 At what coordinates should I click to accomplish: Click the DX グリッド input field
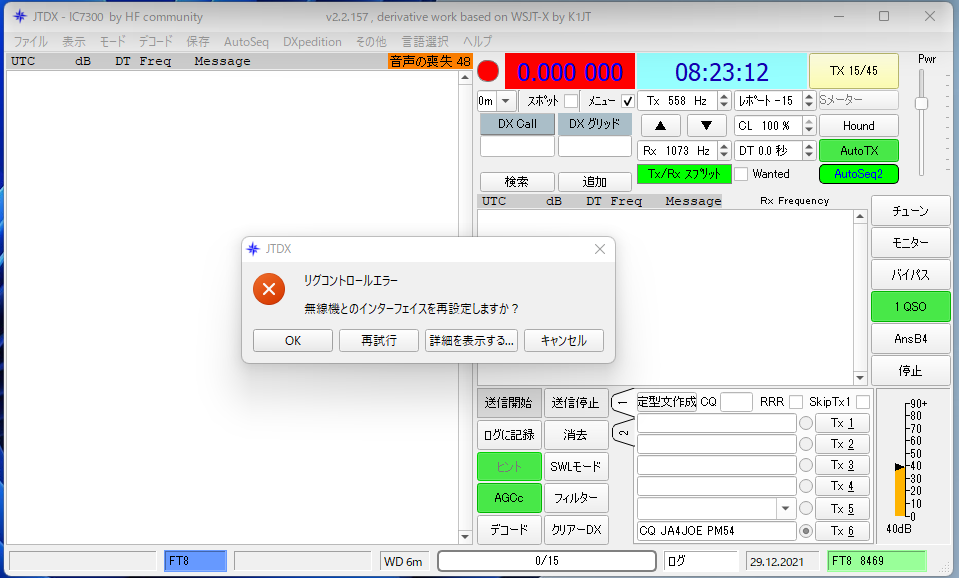pos(594,146)
